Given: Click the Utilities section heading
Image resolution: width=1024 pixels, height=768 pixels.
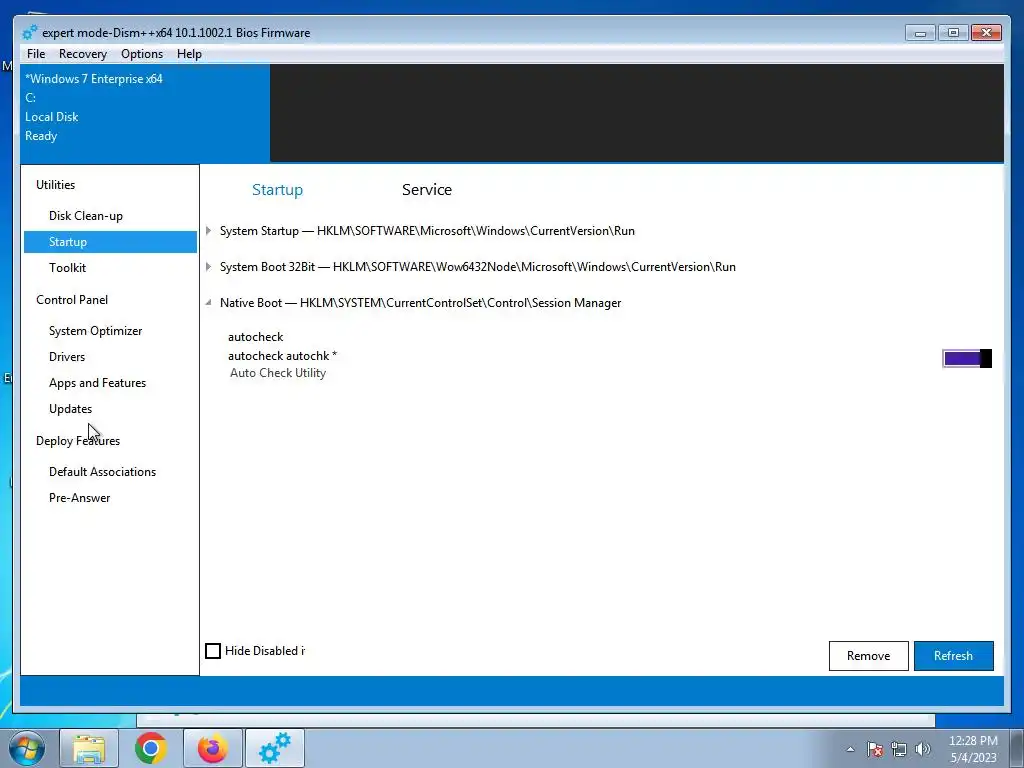Looking at the screenshot, I should pyautogui.click(x=56, y=185).
